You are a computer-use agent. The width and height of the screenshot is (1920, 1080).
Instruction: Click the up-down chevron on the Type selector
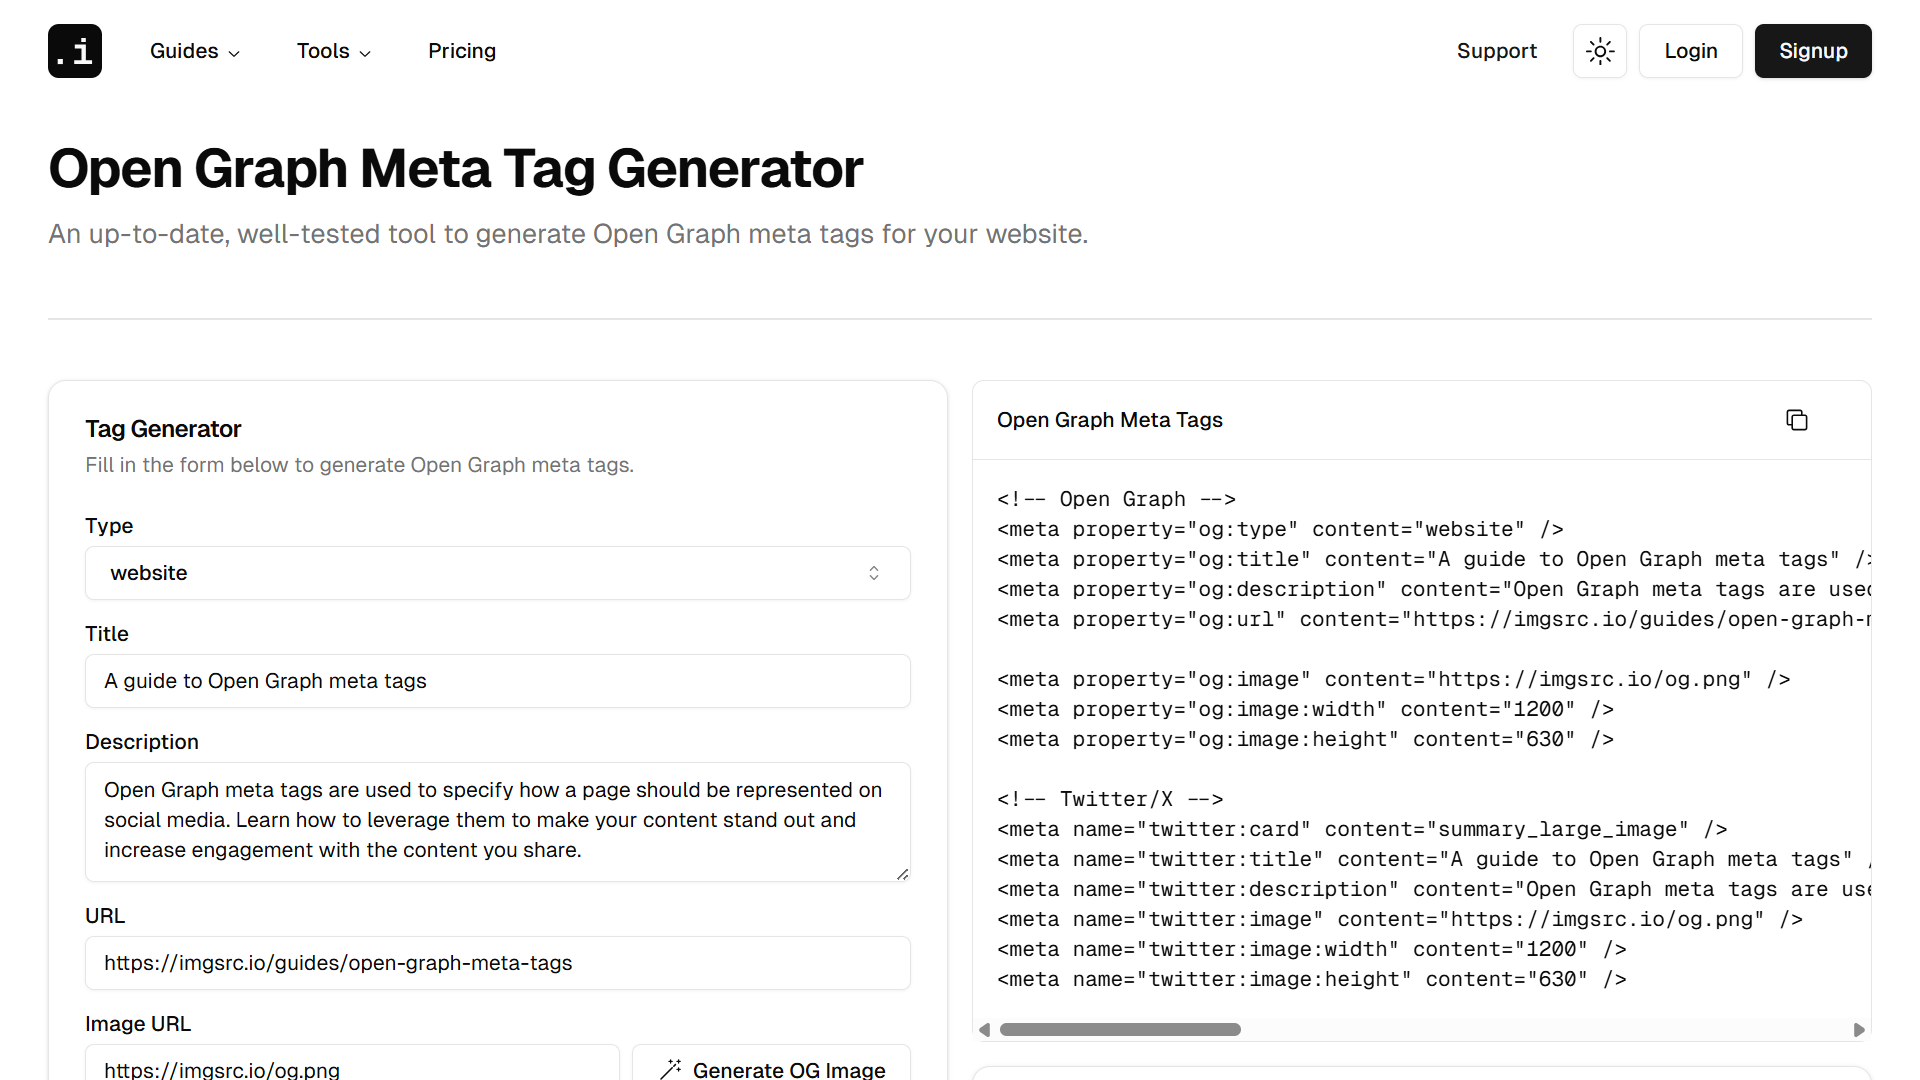(x=874, y=573)
